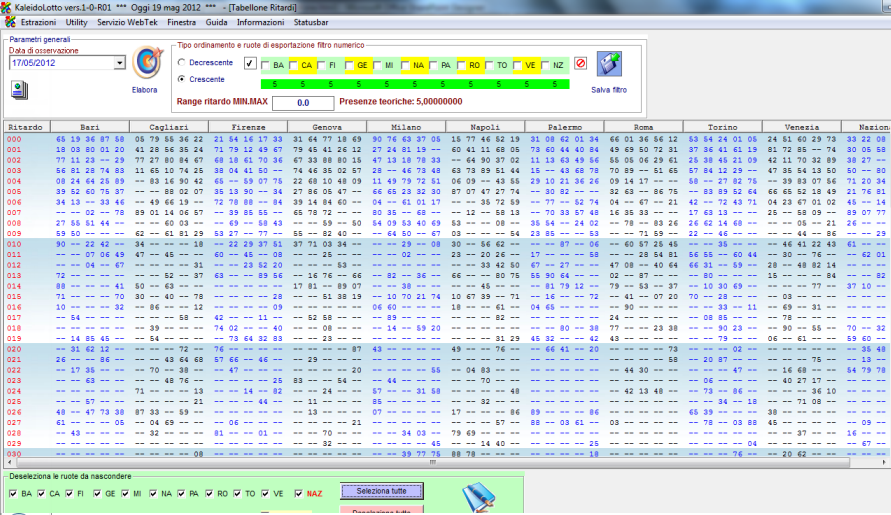
Task: Click the blue notebook and pen icon
Action: tap(479, 497)
